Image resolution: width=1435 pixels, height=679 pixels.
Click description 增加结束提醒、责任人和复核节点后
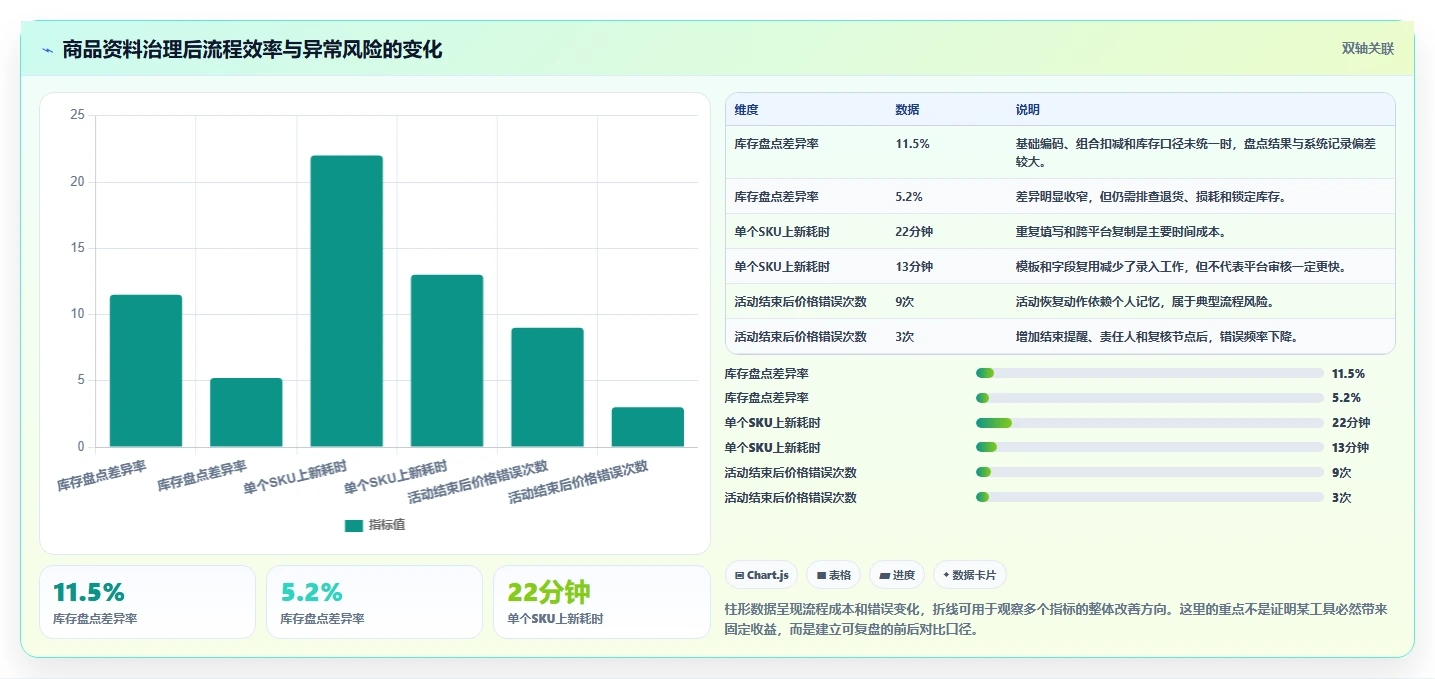tap(1157, 337)
